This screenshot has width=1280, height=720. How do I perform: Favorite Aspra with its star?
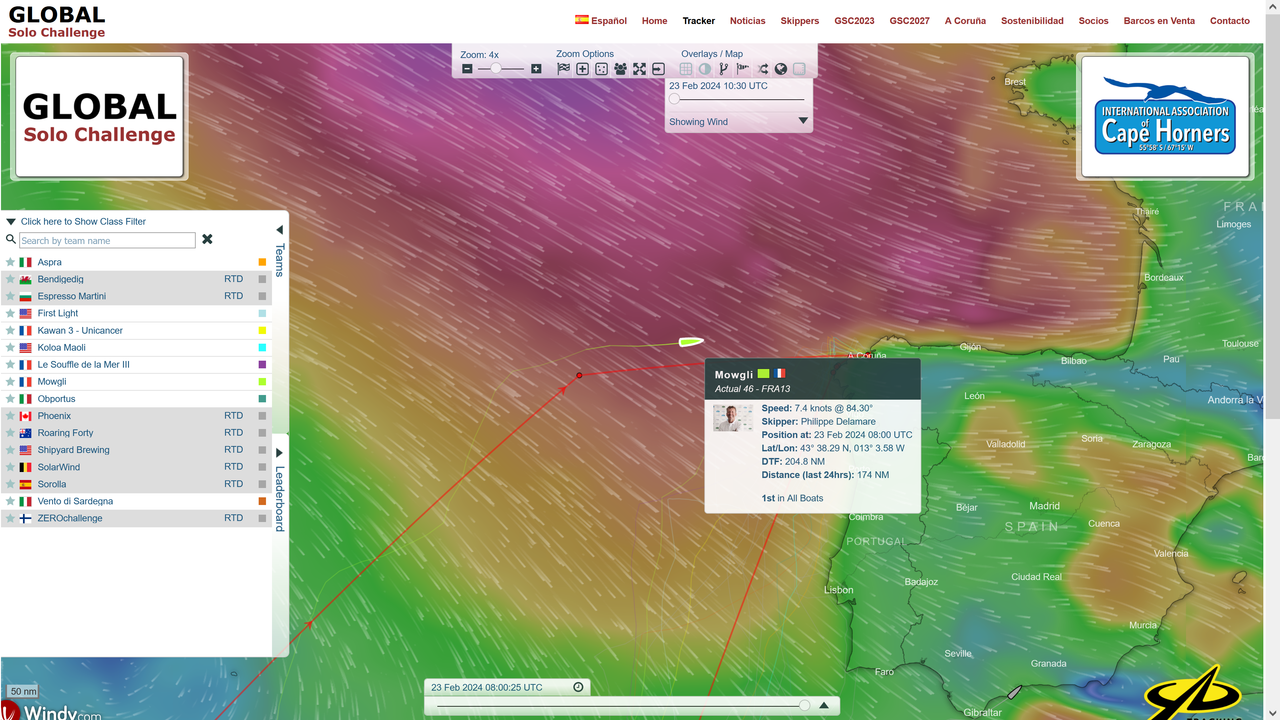coord(11,262)
